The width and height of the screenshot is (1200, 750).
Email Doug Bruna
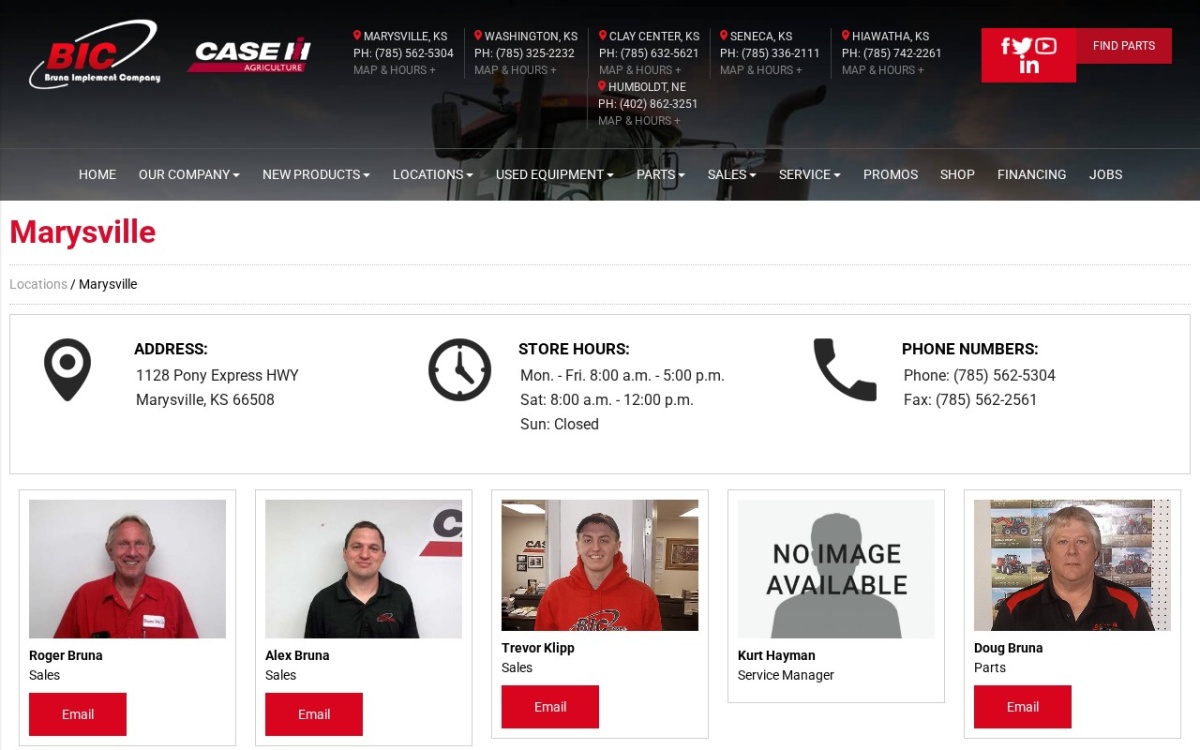coord(1023,707)
